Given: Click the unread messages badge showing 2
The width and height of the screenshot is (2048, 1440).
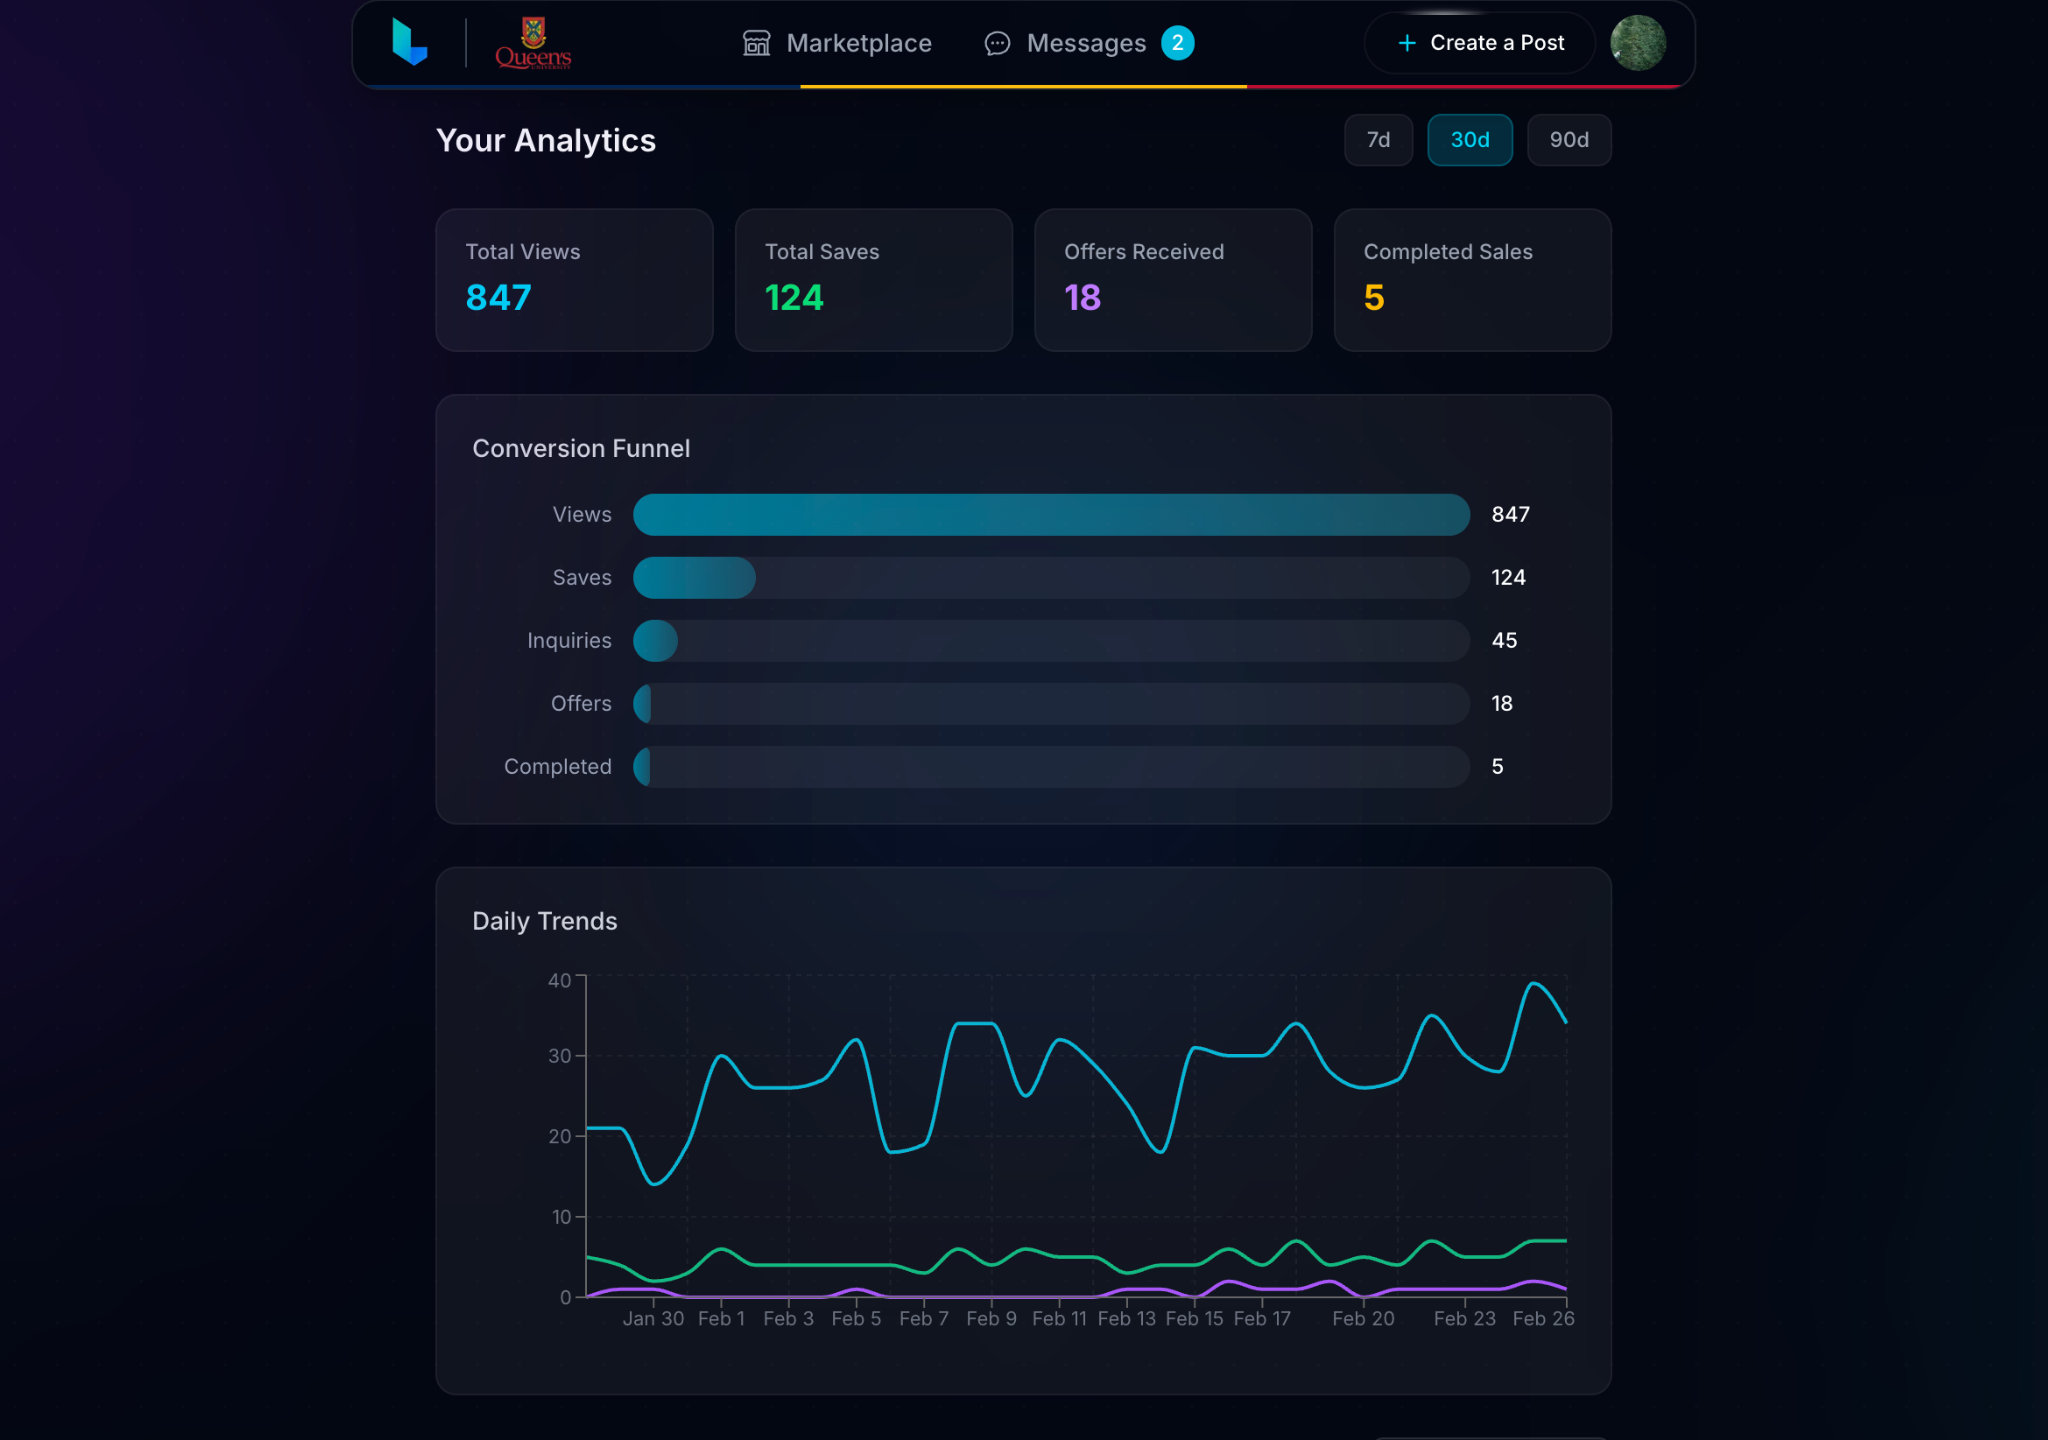Looking at the screenshot, I should (x=1177, y=43).
